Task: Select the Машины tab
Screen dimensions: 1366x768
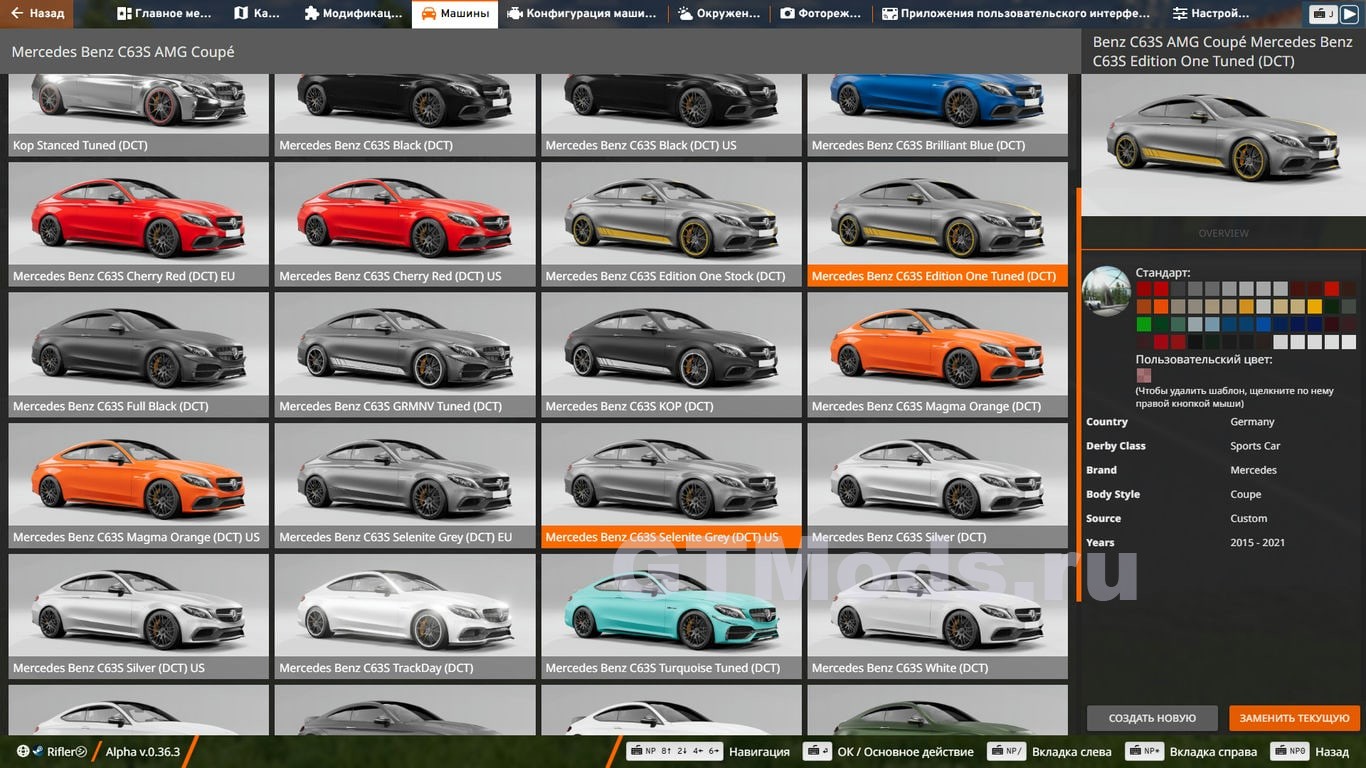Action: [455, 14]
